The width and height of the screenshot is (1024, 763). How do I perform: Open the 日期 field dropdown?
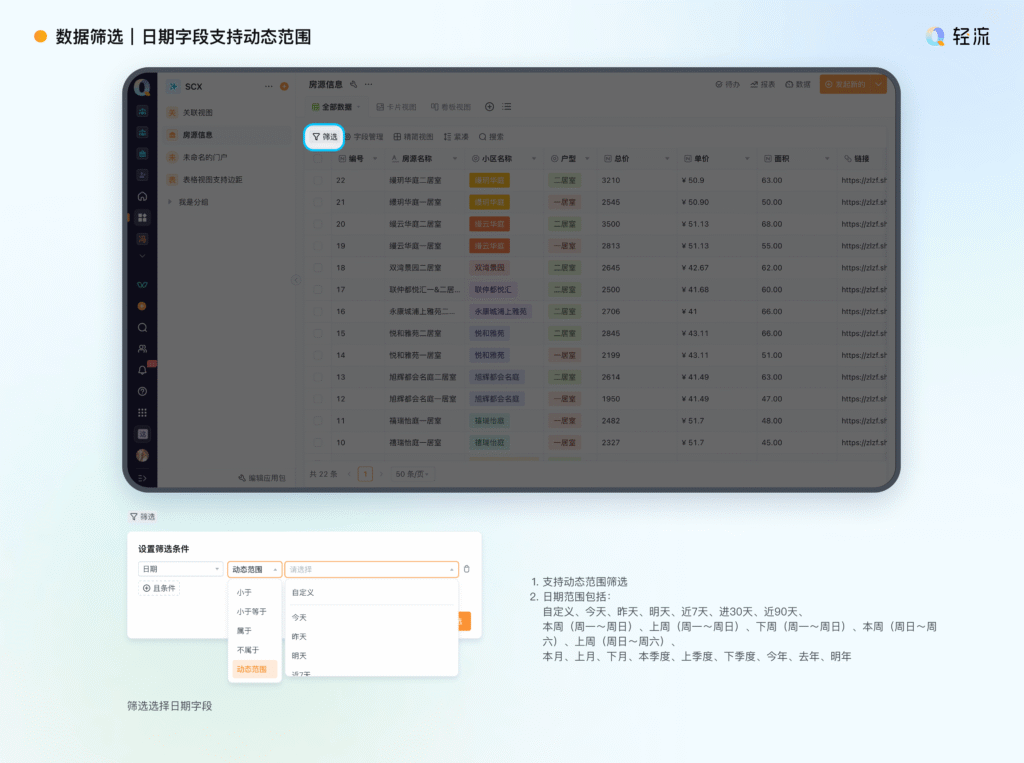[x=181, y=569]
